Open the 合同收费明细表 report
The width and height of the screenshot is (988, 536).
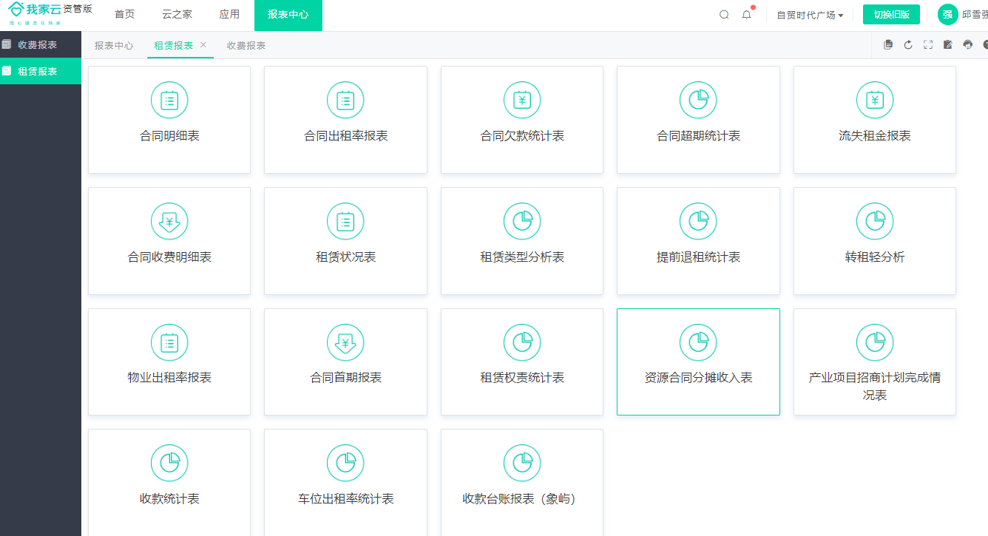[169, 241]
